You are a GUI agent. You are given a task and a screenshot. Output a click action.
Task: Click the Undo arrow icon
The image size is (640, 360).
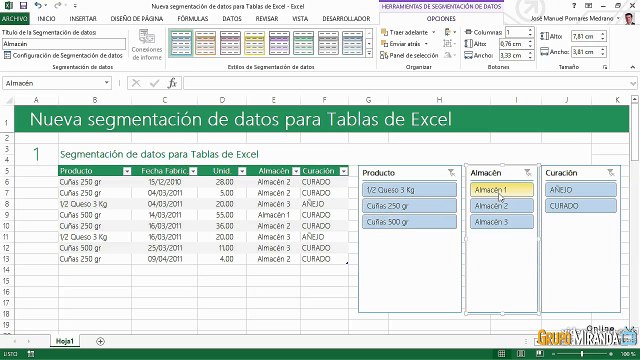[x=38, y=5]
